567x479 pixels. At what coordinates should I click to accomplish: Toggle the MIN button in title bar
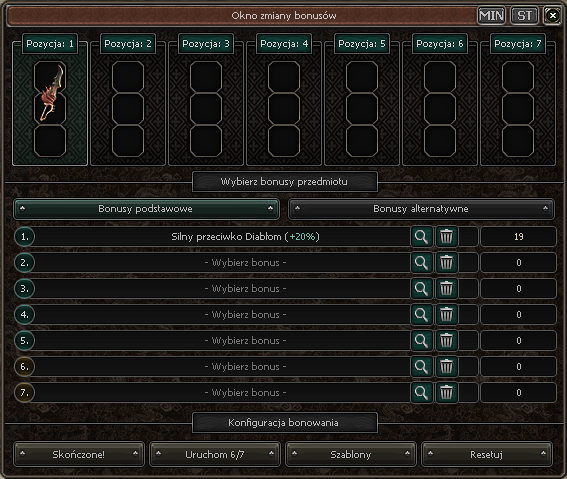pyautogui.click(x=491, y=16)
